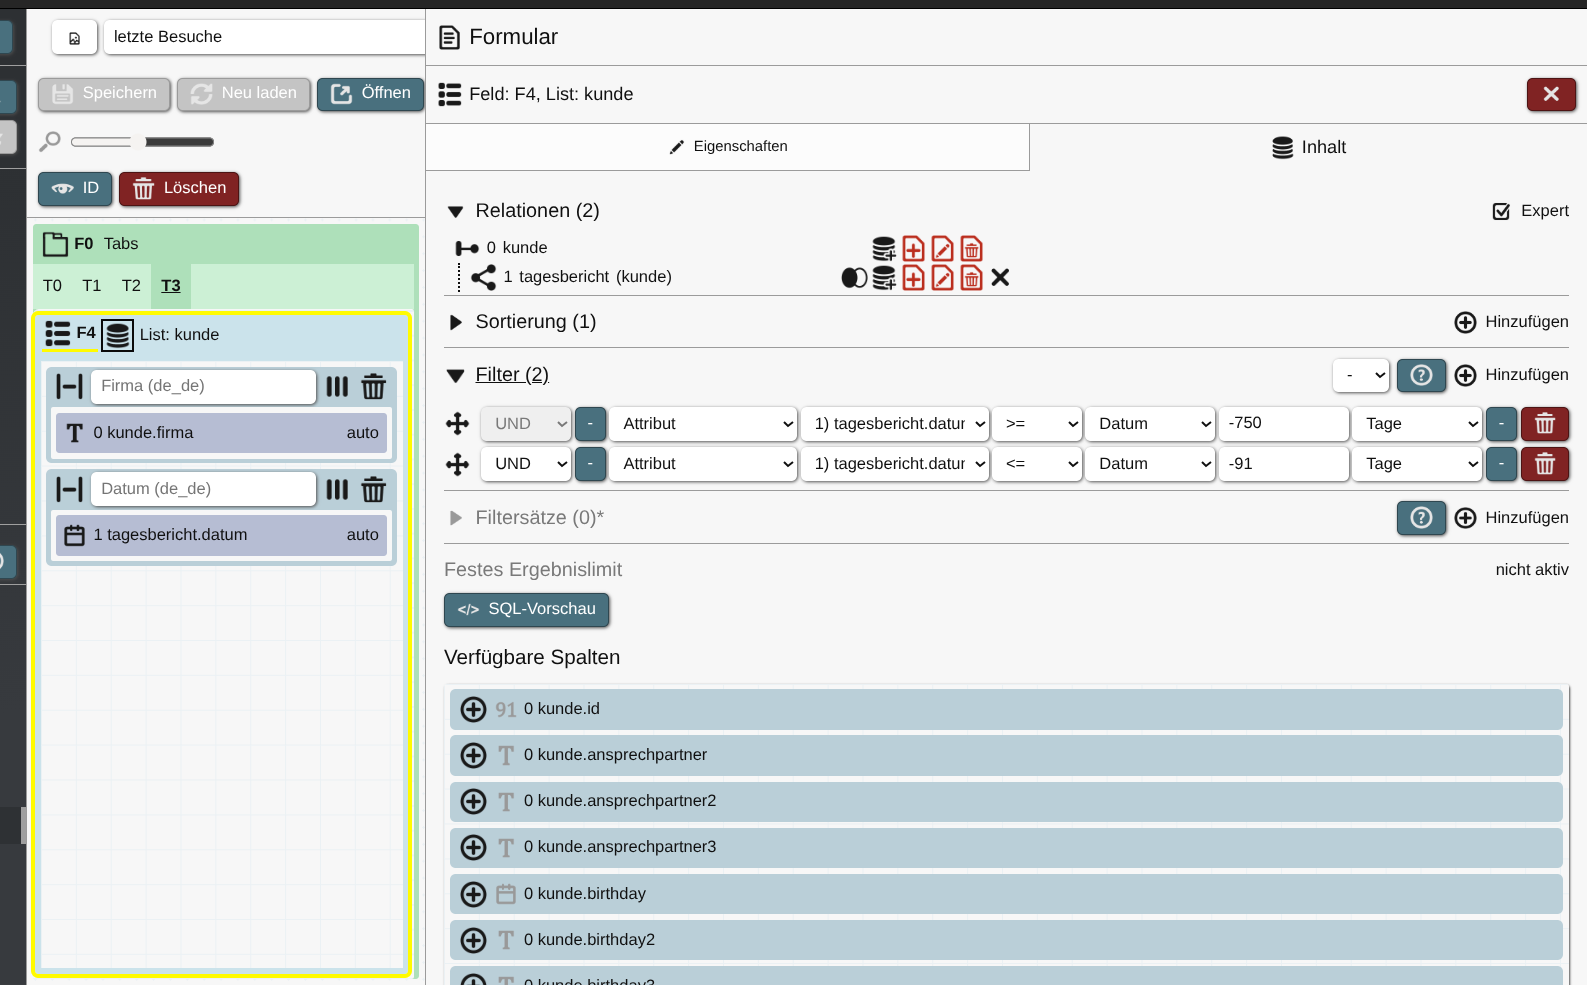Expand the Sortierung (1) section
The image size is (1587, 985).
[456, 322]
